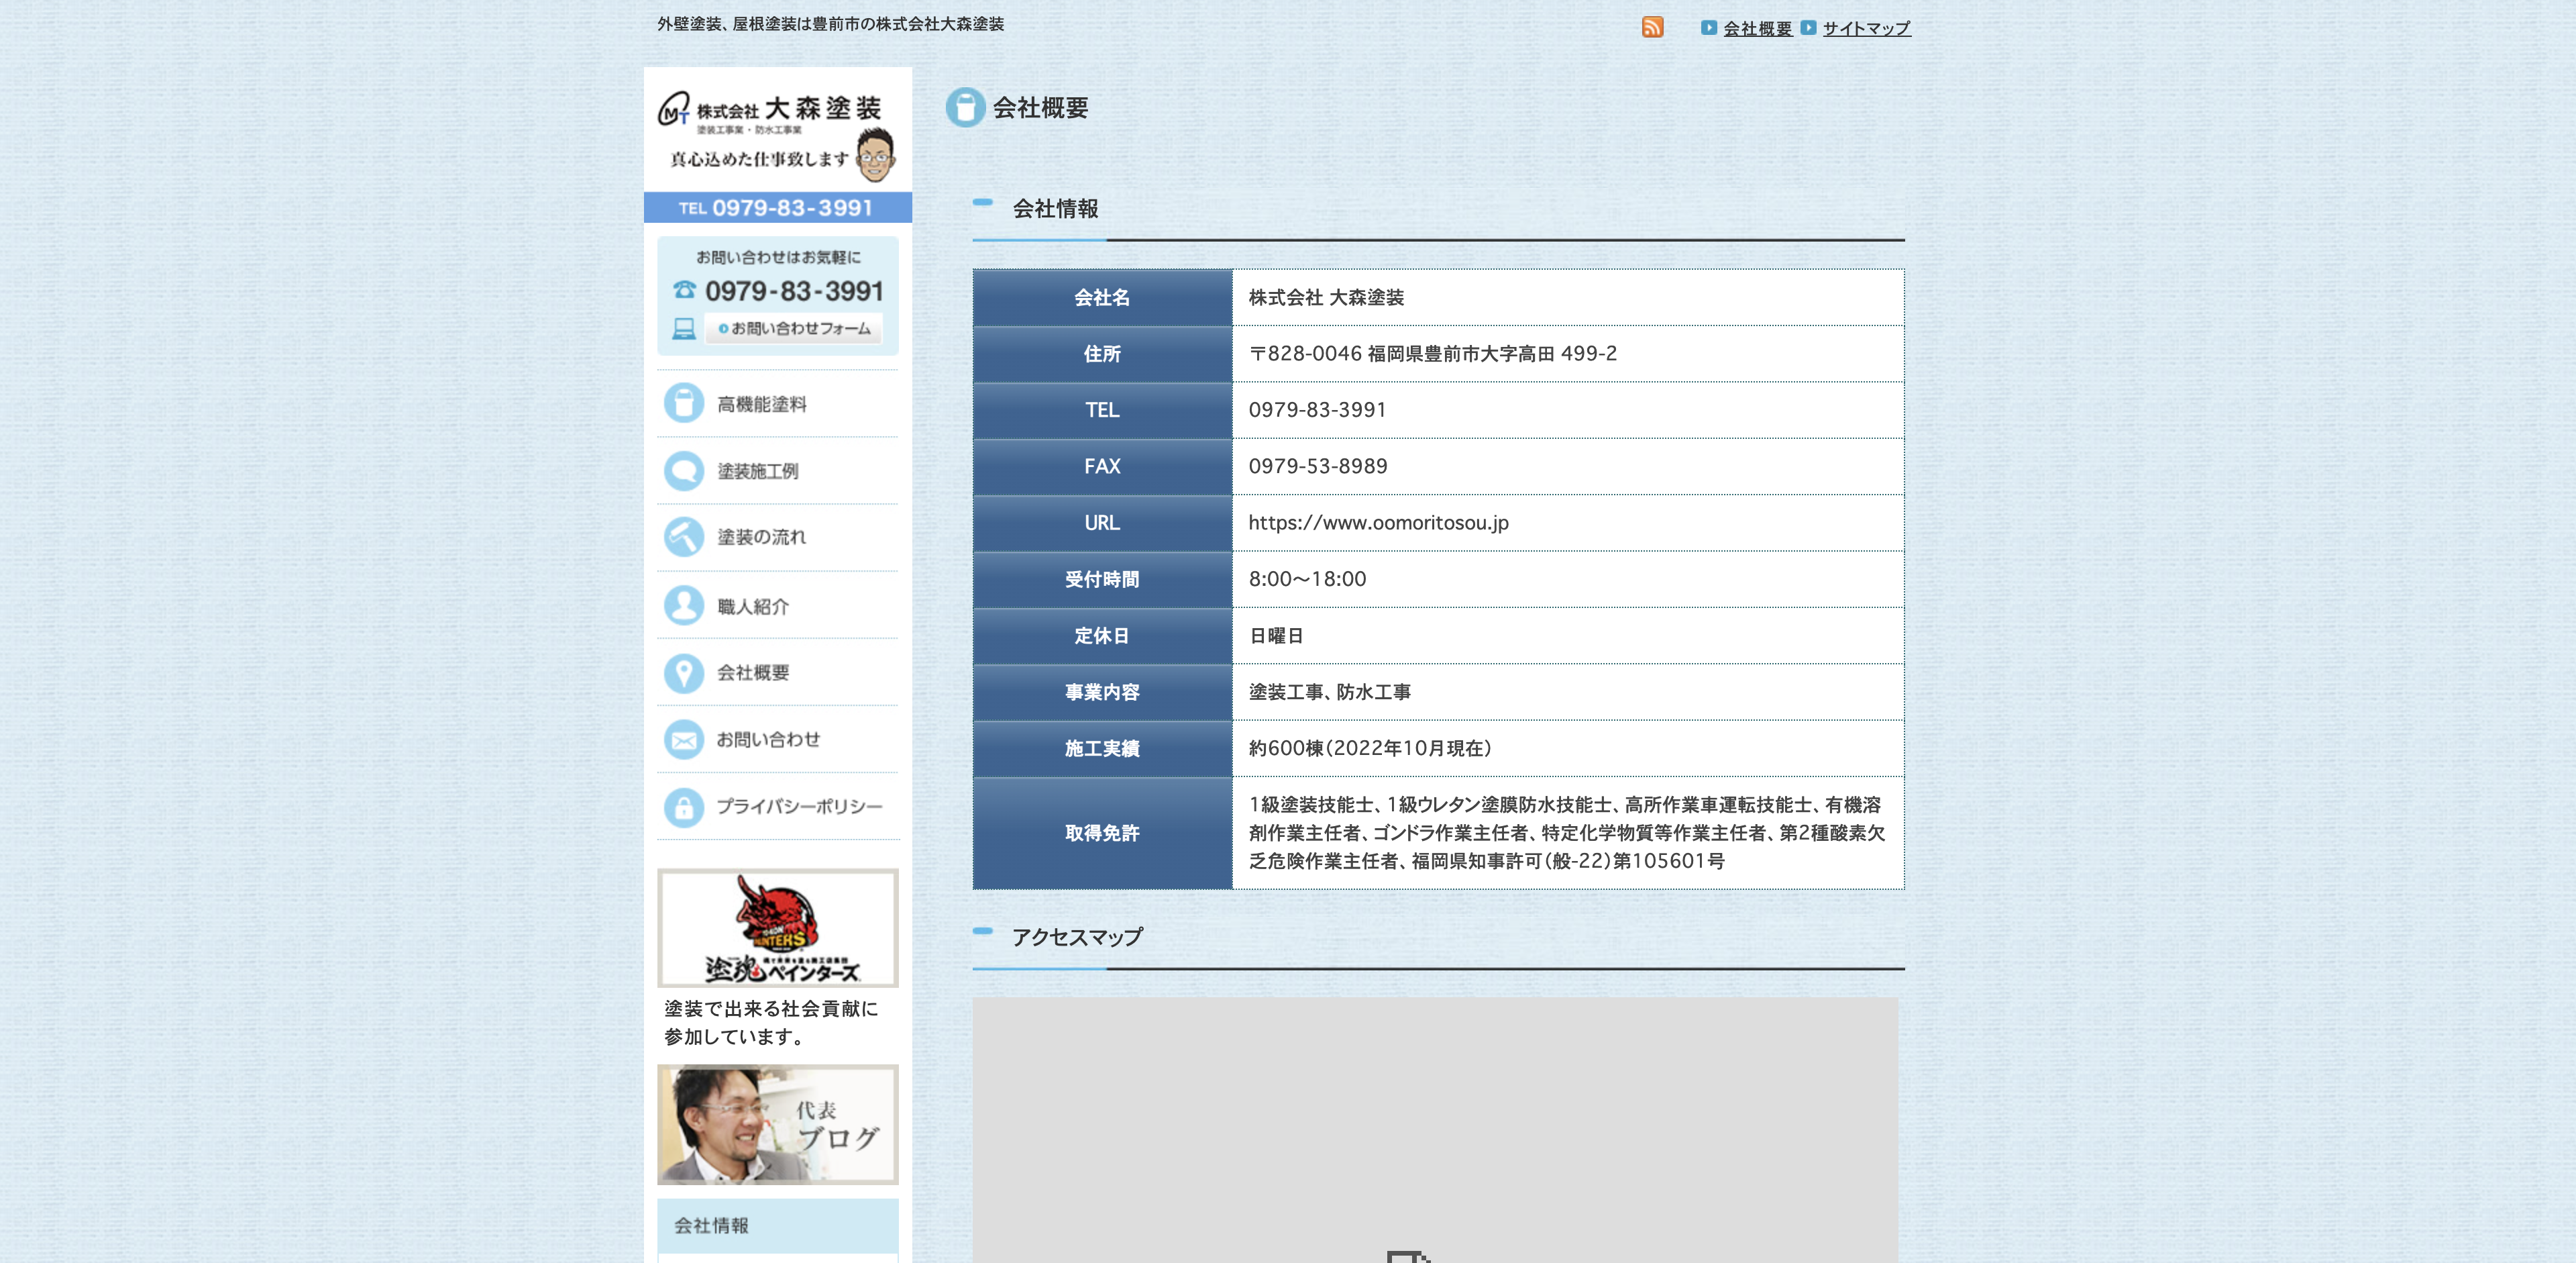
Task: Click the speech bubble icon for 塗装施工例
Action: [684, 471]
